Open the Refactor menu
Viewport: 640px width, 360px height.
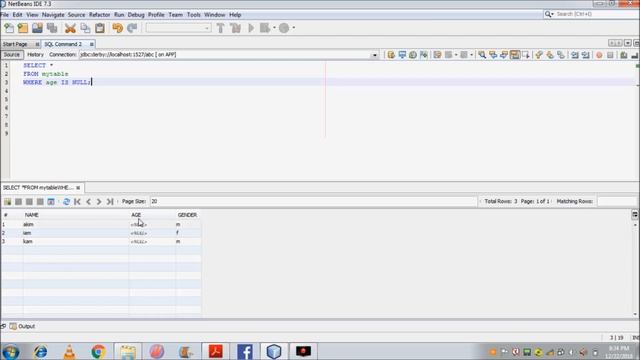(x=100, y=15)
